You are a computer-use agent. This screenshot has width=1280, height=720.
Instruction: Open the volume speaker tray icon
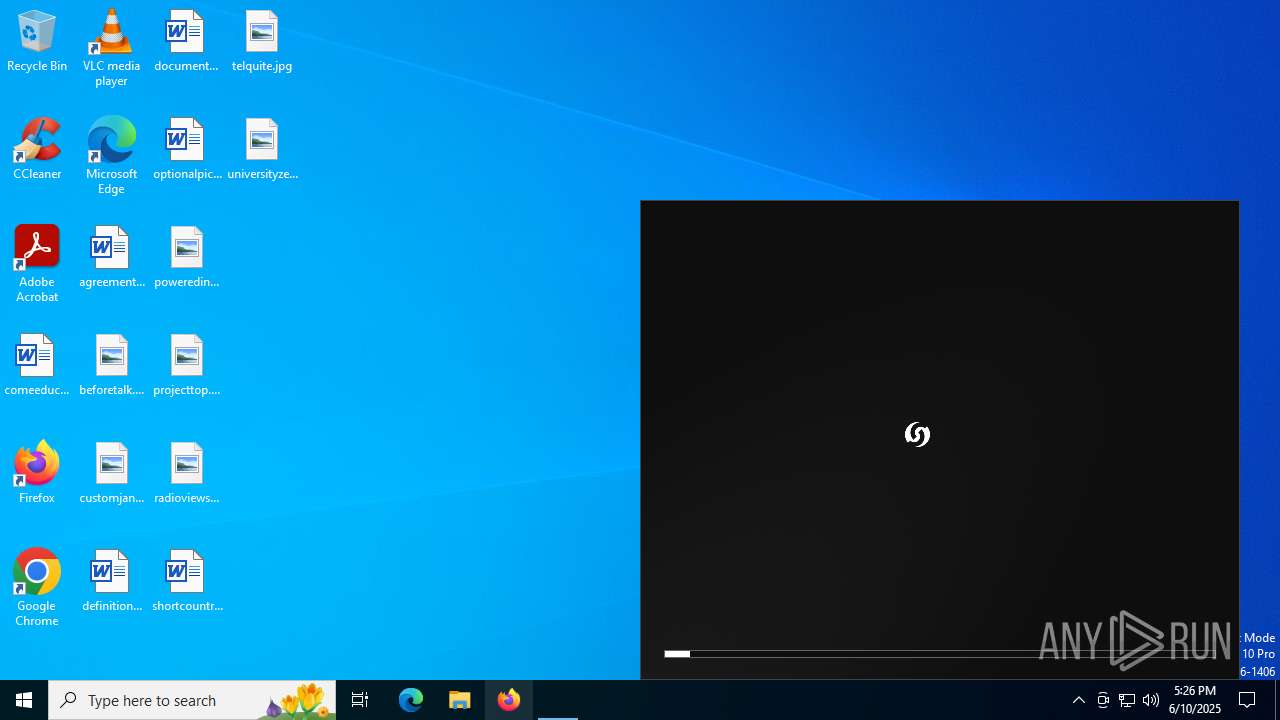tap(1151, 700)
